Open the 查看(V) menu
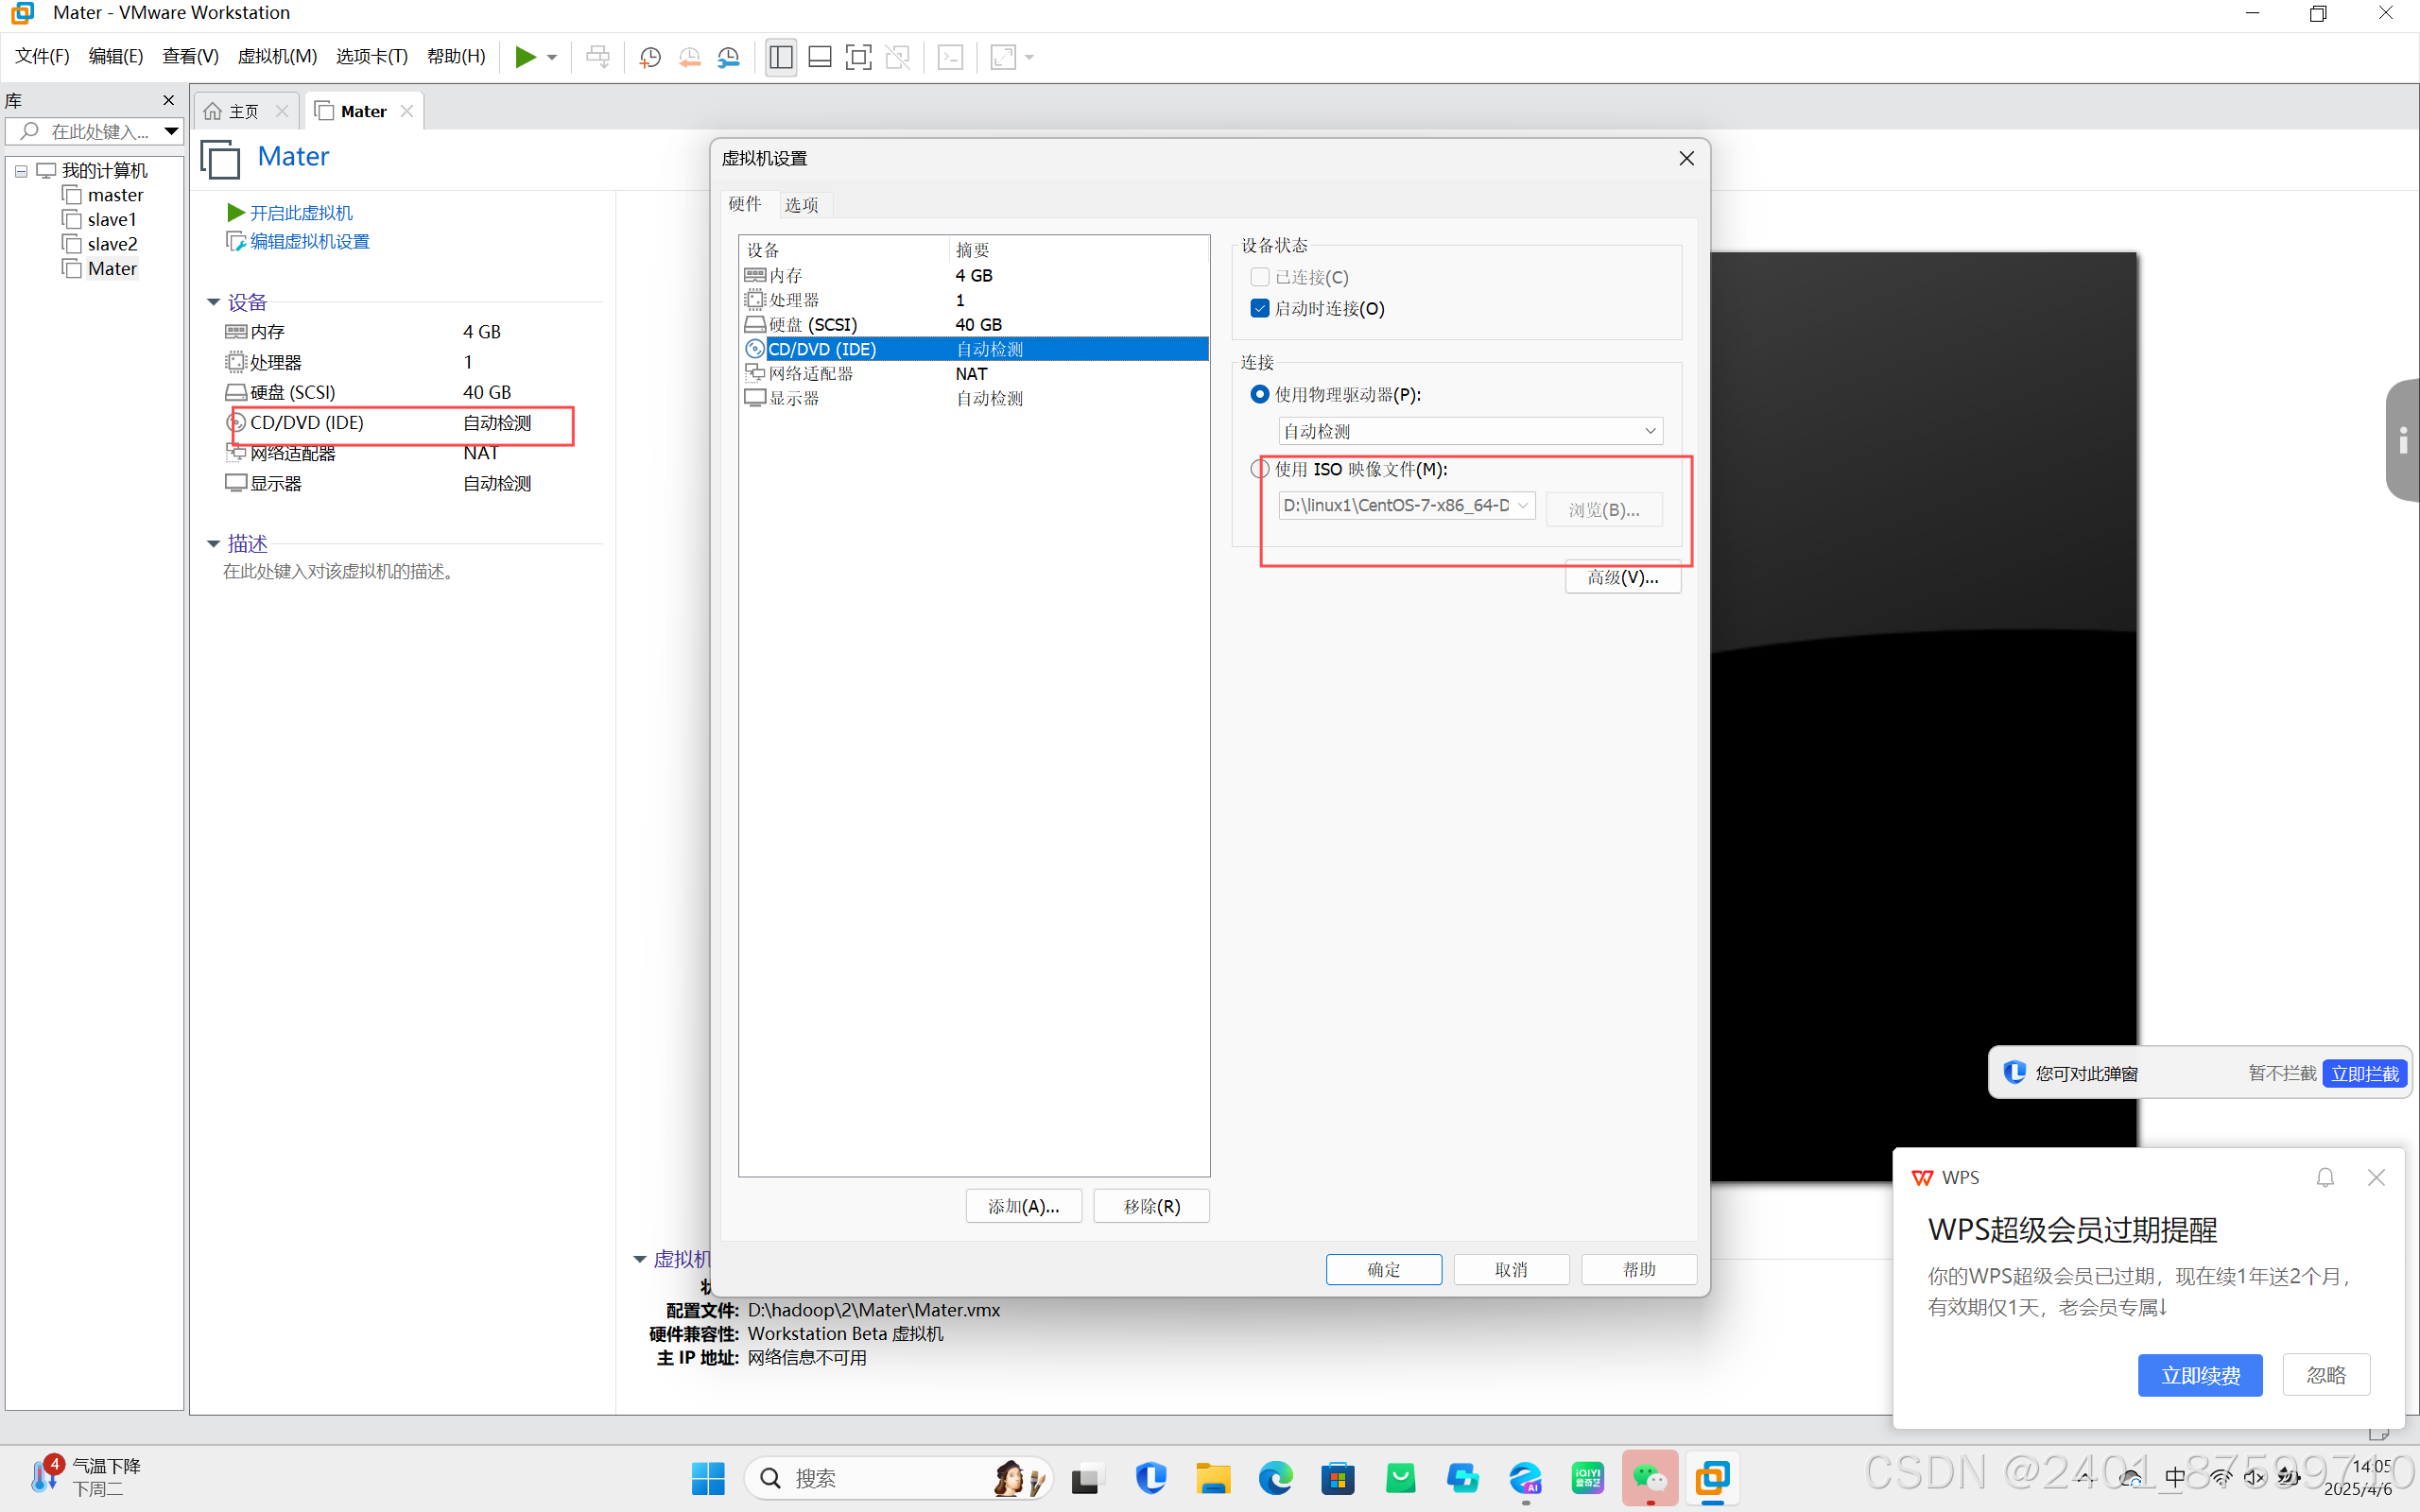2420x1512 pixels. (191, 56)
